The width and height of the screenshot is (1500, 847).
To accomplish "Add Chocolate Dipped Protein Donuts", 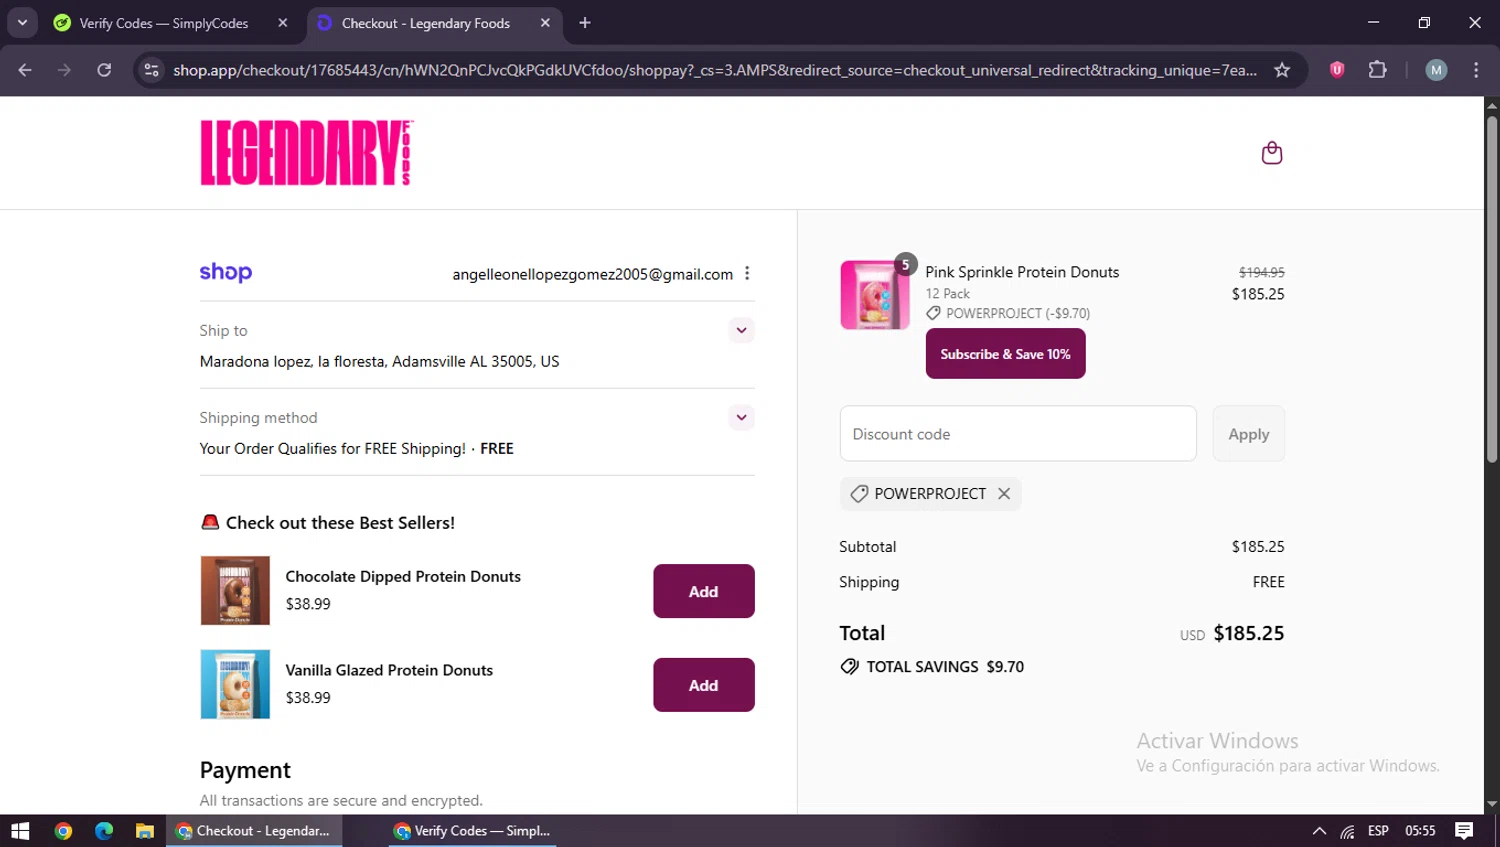I will coord(704,591).
